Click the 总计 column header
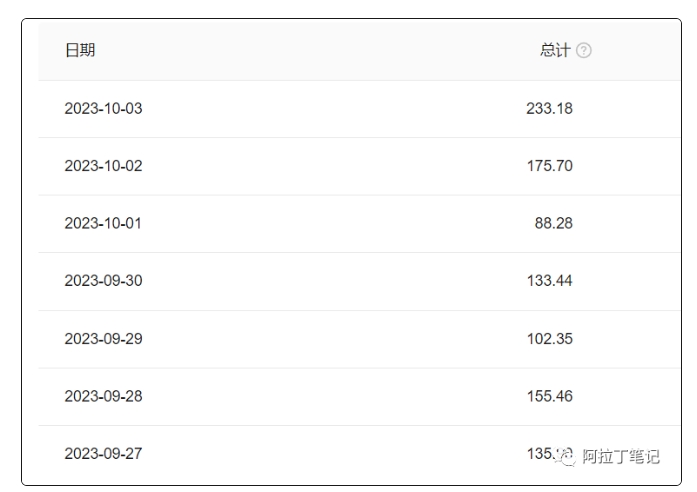Image resolution: width=697 pixels, height=492 pixels. click(x=555, y=51)
